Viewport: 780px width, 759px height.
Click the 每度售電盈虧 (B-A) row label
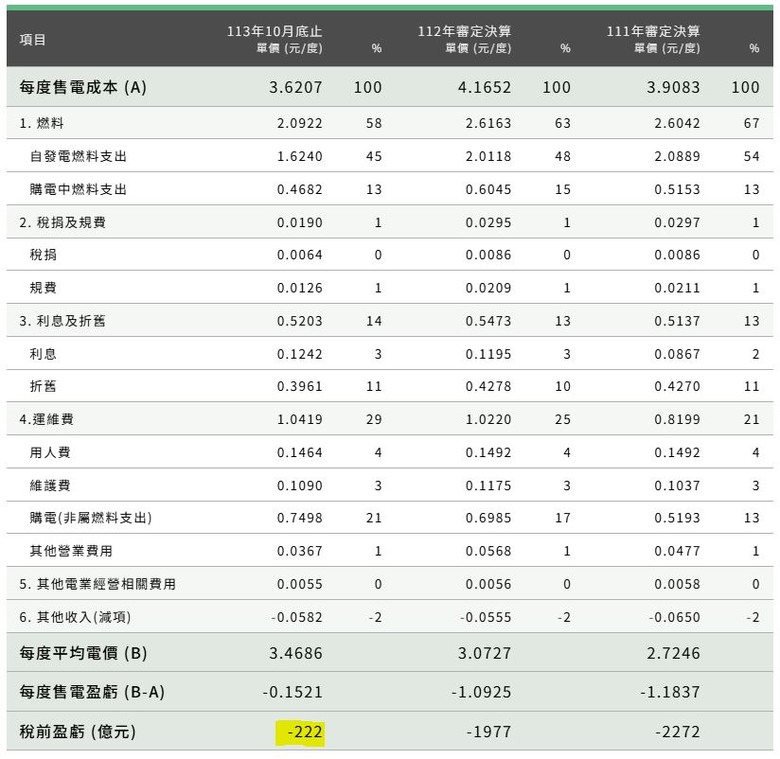92,692
